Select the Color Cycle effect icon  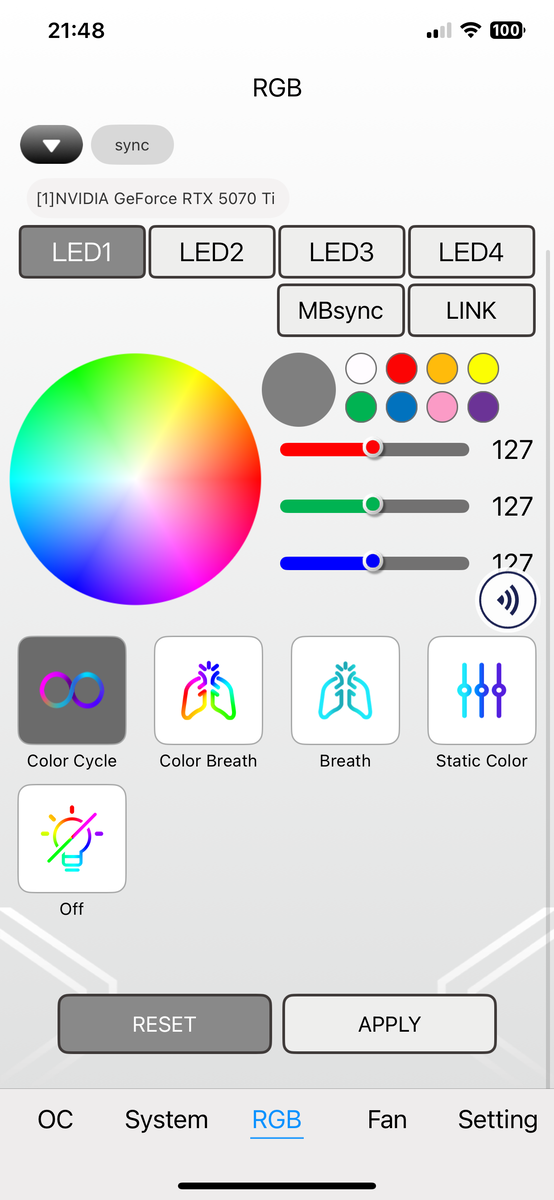point(72,691)
